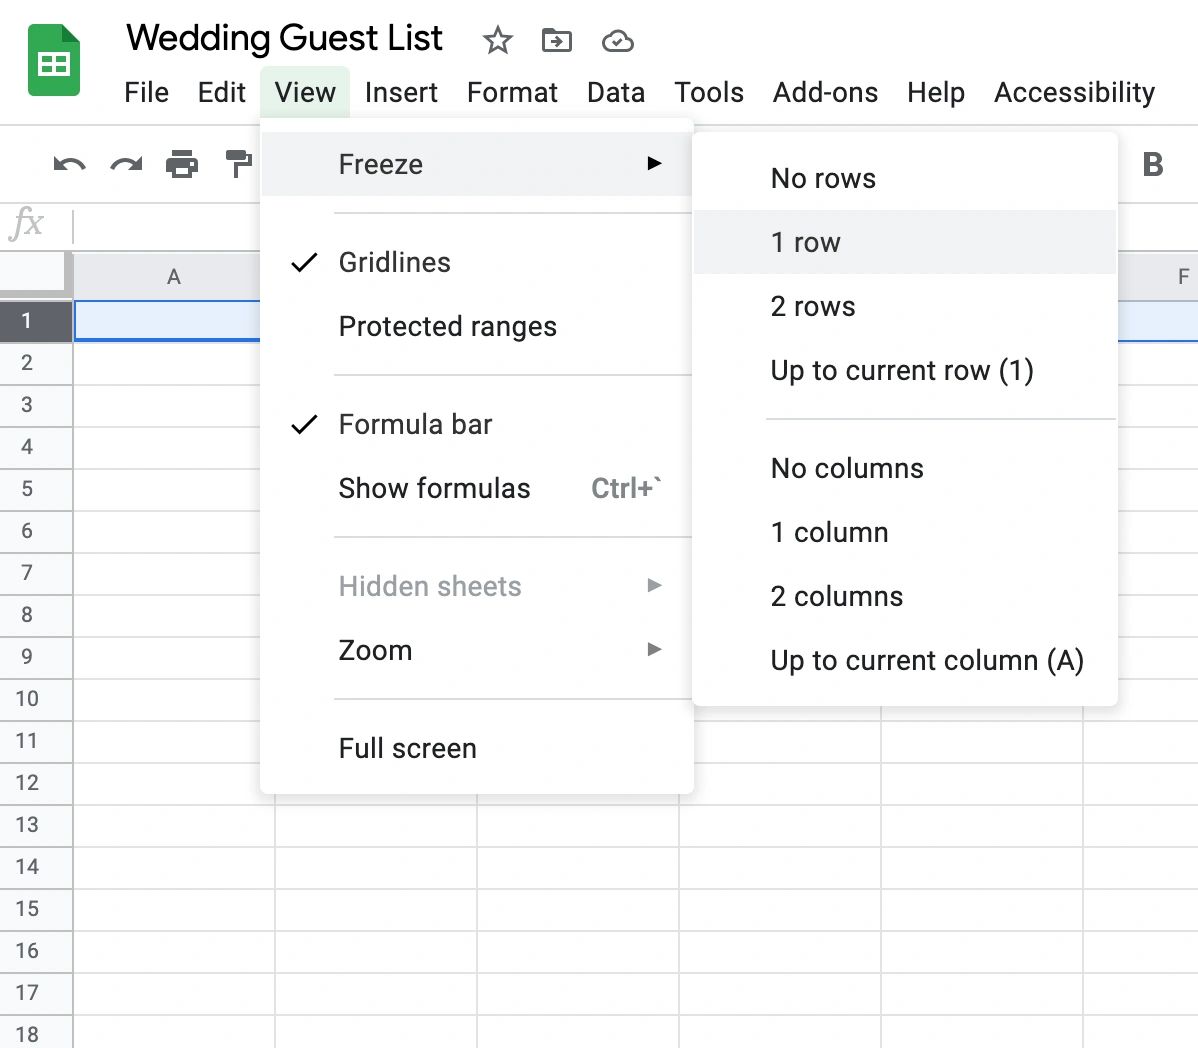The width and height of the screenshot is (1198, 1048).
Task: Toggle the Formula bar display
Action: coord(415,424)
